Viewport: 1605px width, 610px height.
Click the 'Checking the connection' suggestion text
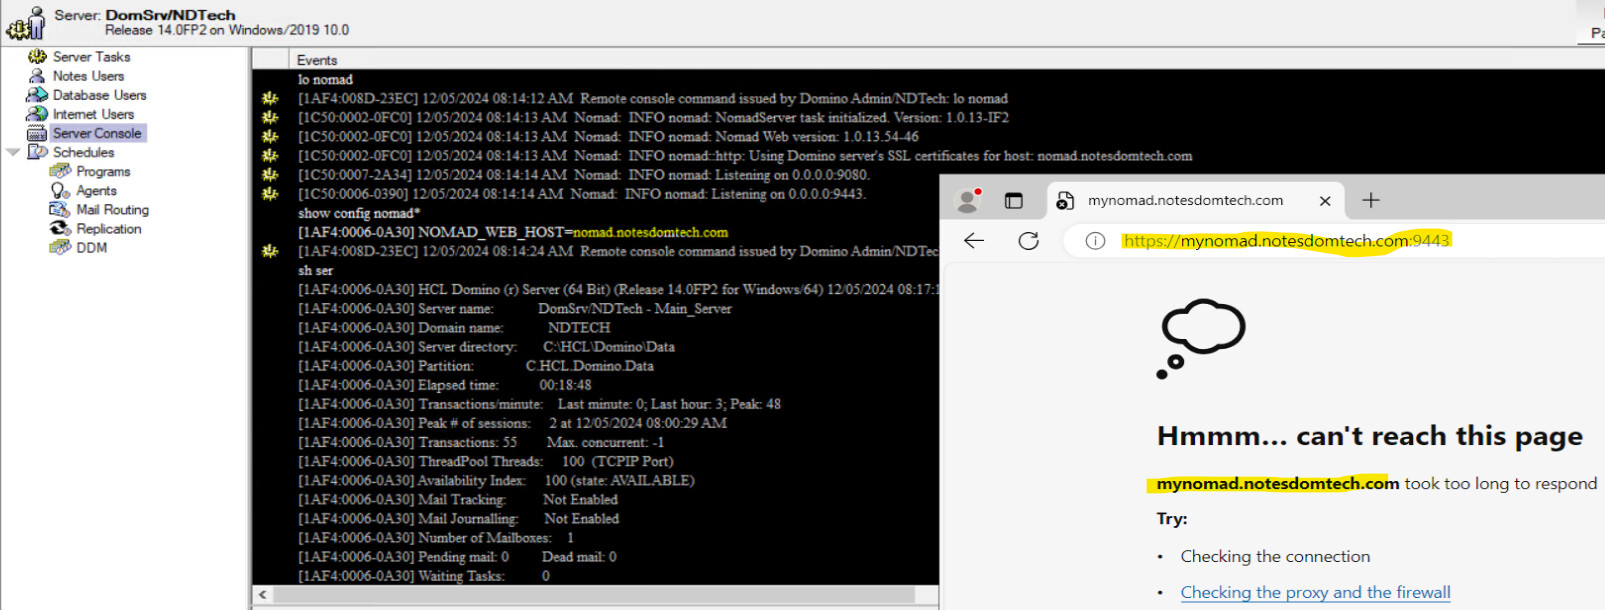pyautogui.click(x=1275, y=556)
